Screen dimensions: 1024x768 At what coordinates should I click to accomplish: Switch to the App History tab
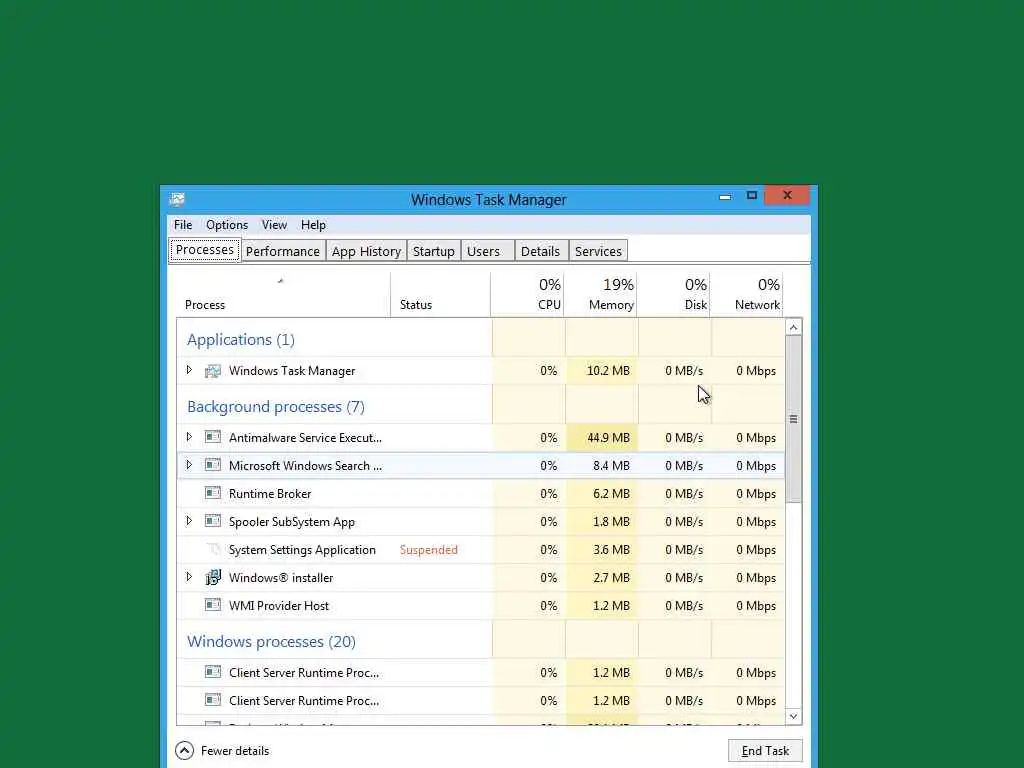(366, 251)
